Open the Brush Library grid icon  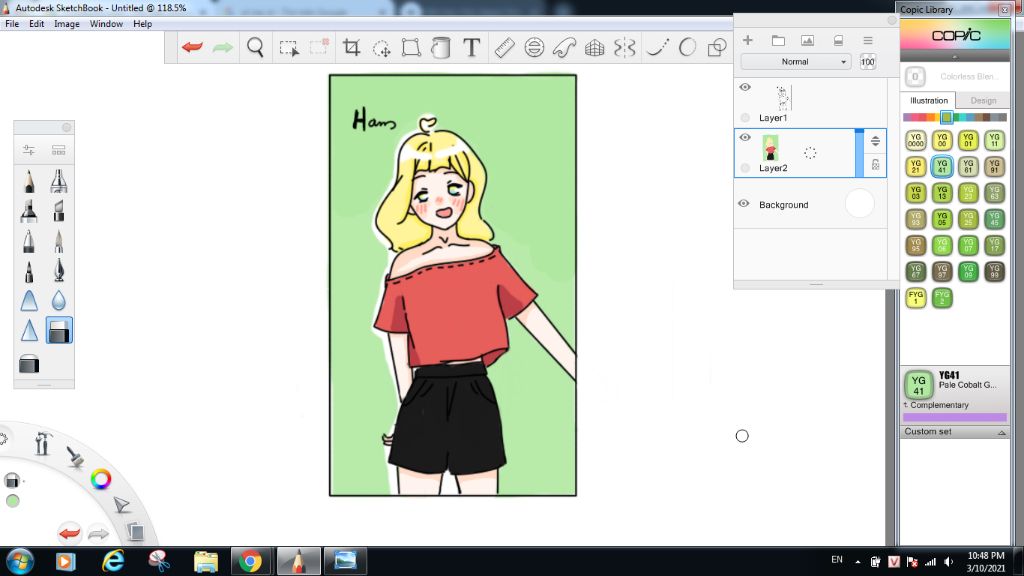pos(59,150)
